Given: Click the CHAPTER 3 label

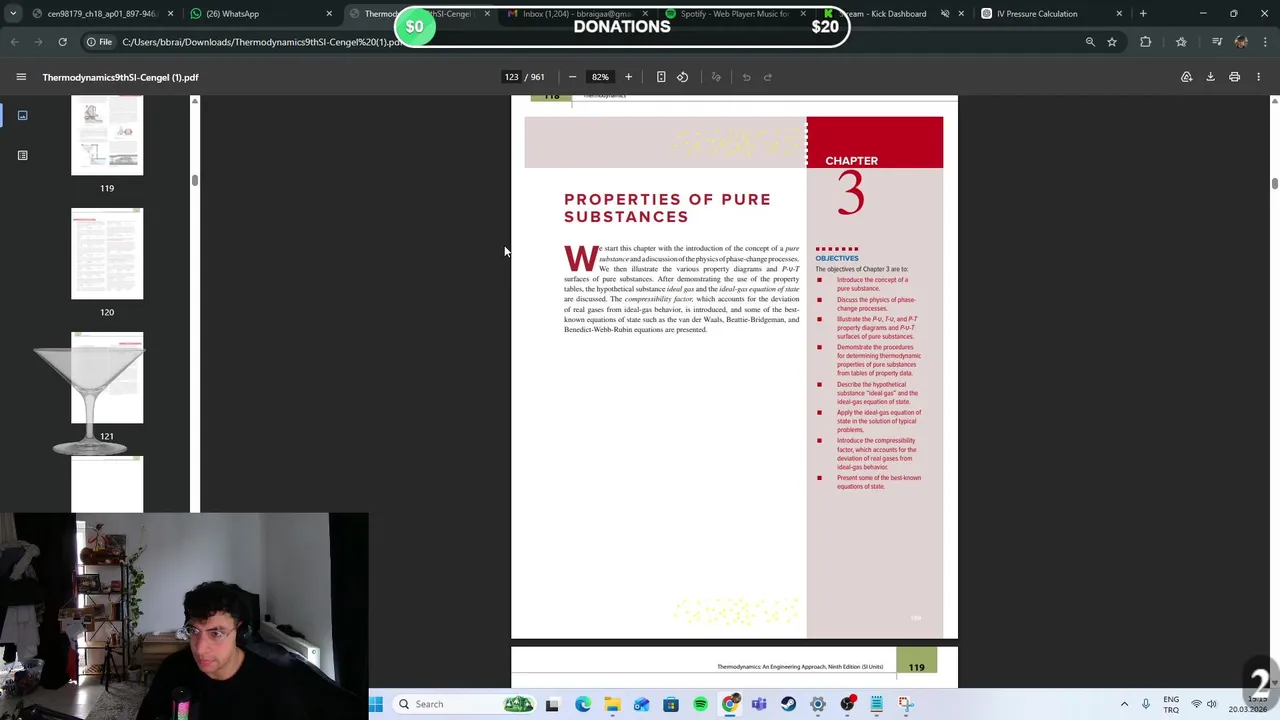Looking at the screenshot, I should tap(851, 185).
